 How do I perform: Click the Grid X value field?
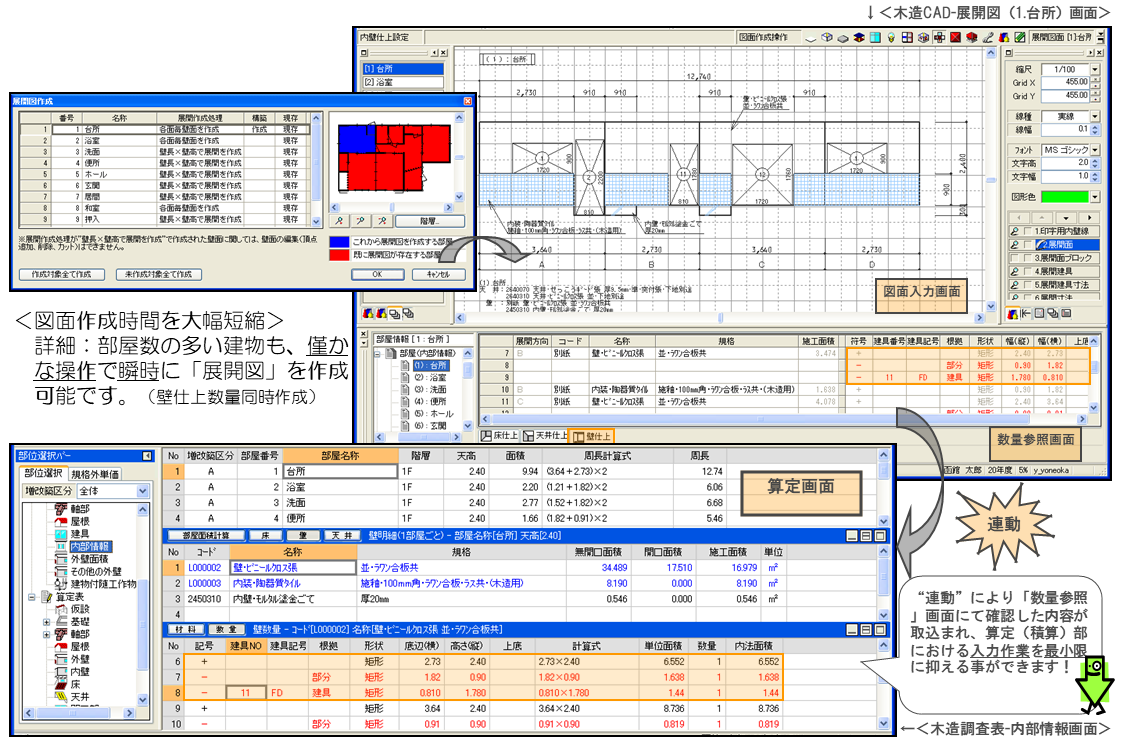1063,82
